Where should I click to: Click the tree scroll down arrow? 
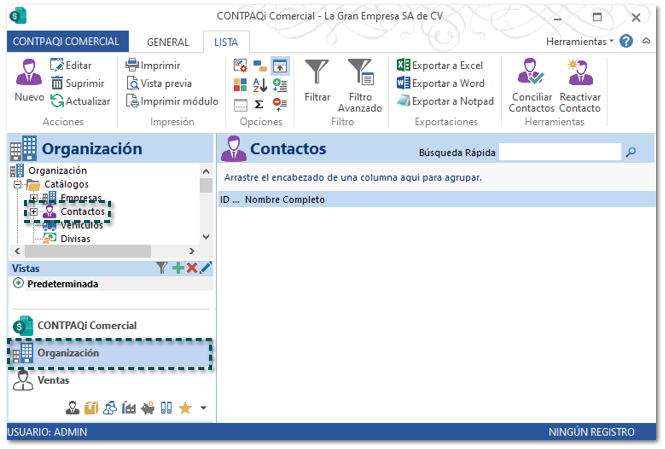[x=206, y=237]
